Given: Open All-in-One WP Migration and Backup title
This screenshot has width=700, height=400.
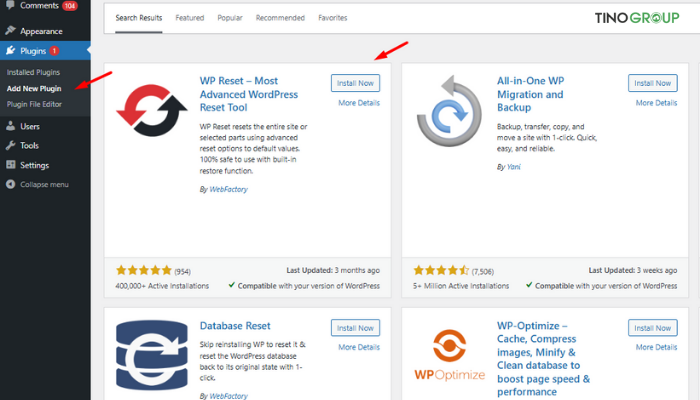Looking at the screenshot, I should click(x=530, y=94).
